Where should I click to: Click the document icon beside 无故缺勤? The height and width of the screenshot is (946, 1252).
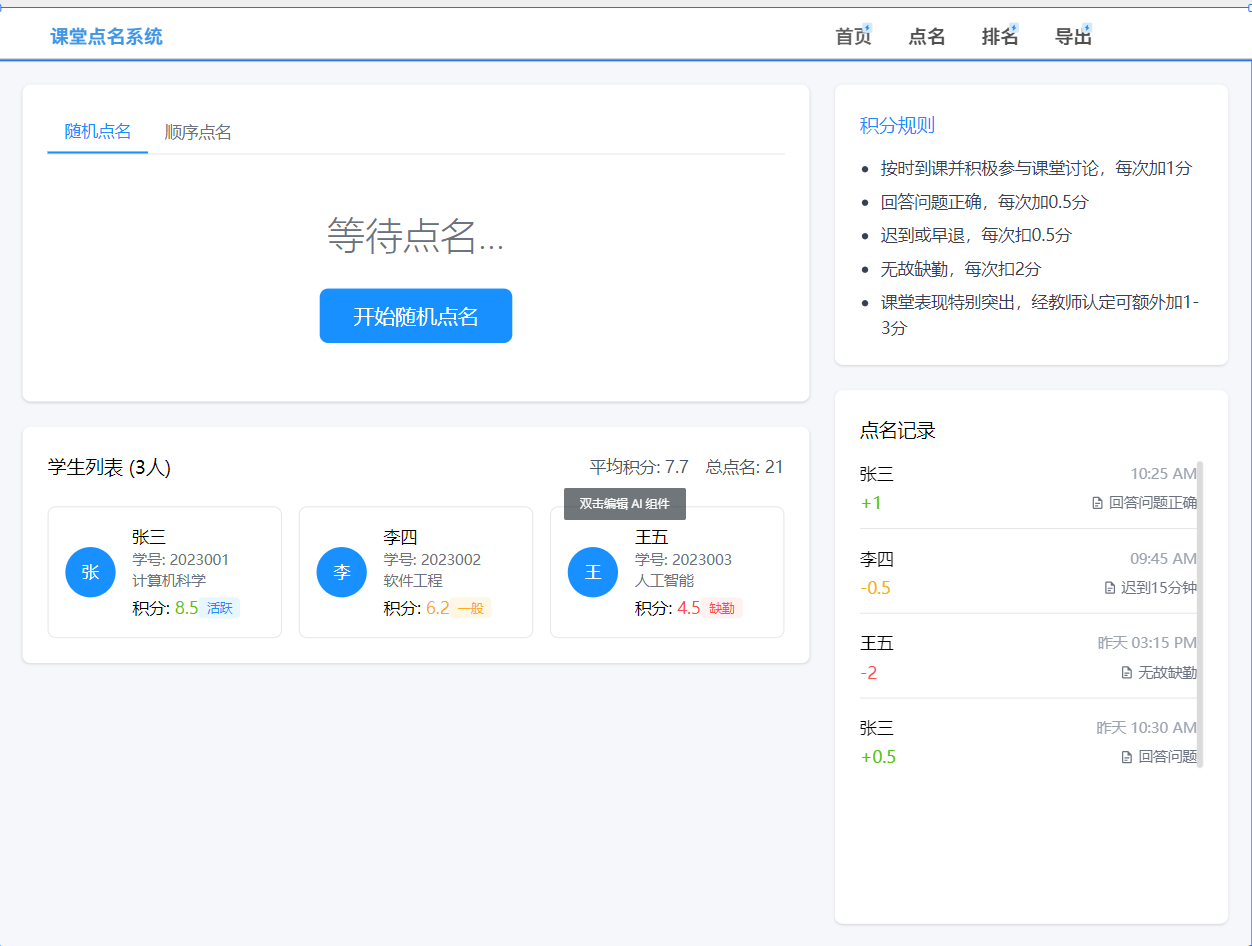pyautogui.click(x=1125, y=672)
